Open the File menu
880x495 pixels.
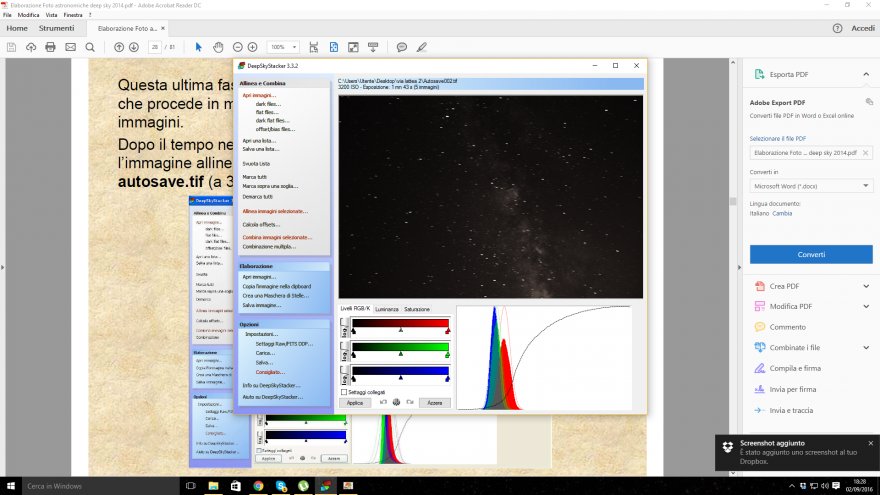coord(7,15)
